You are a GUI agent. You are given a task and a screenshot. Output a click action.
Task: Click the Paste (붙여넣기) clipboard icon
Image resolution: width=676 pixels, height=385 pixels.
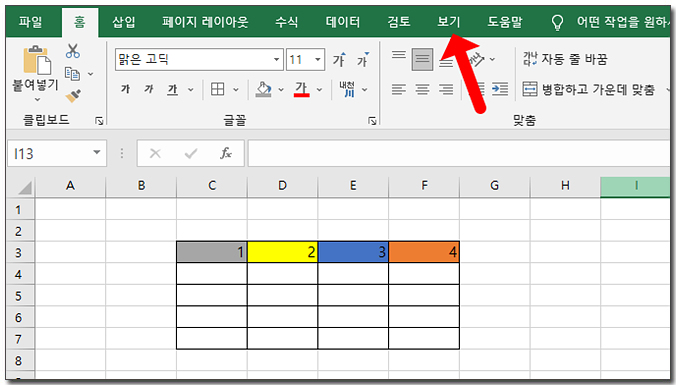[37, 60]
